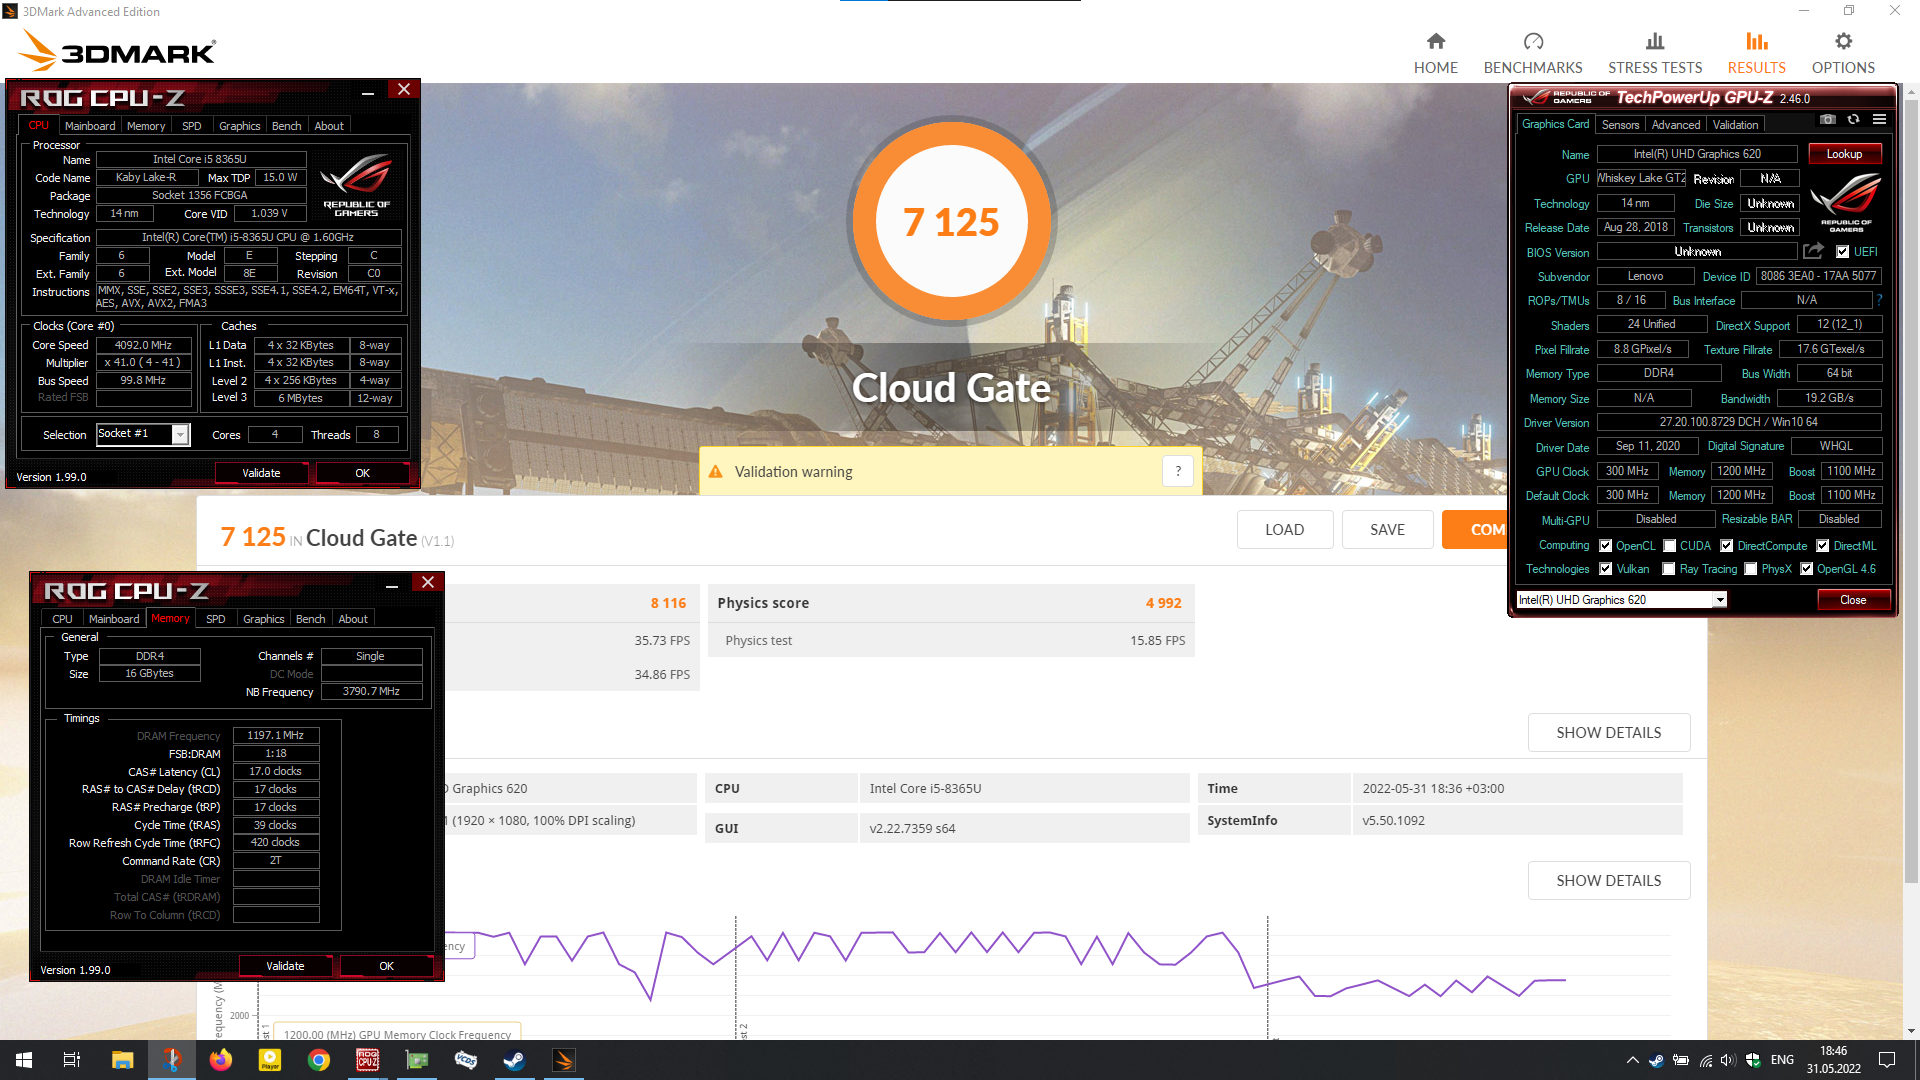Toggle the DirectML checkbox in GPU-Z
Viewport: 1920px width, 1080px height.
[x=1822, y=546]
